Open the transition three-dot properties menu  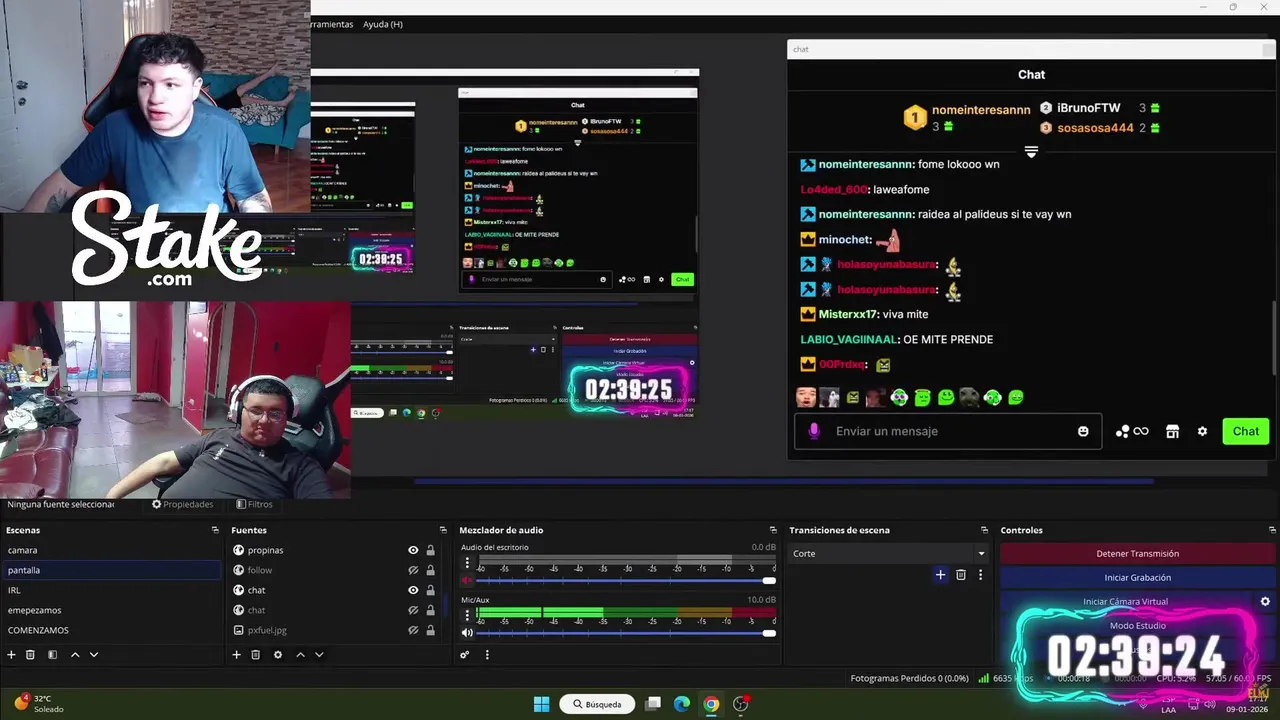[x=980, y=575]
